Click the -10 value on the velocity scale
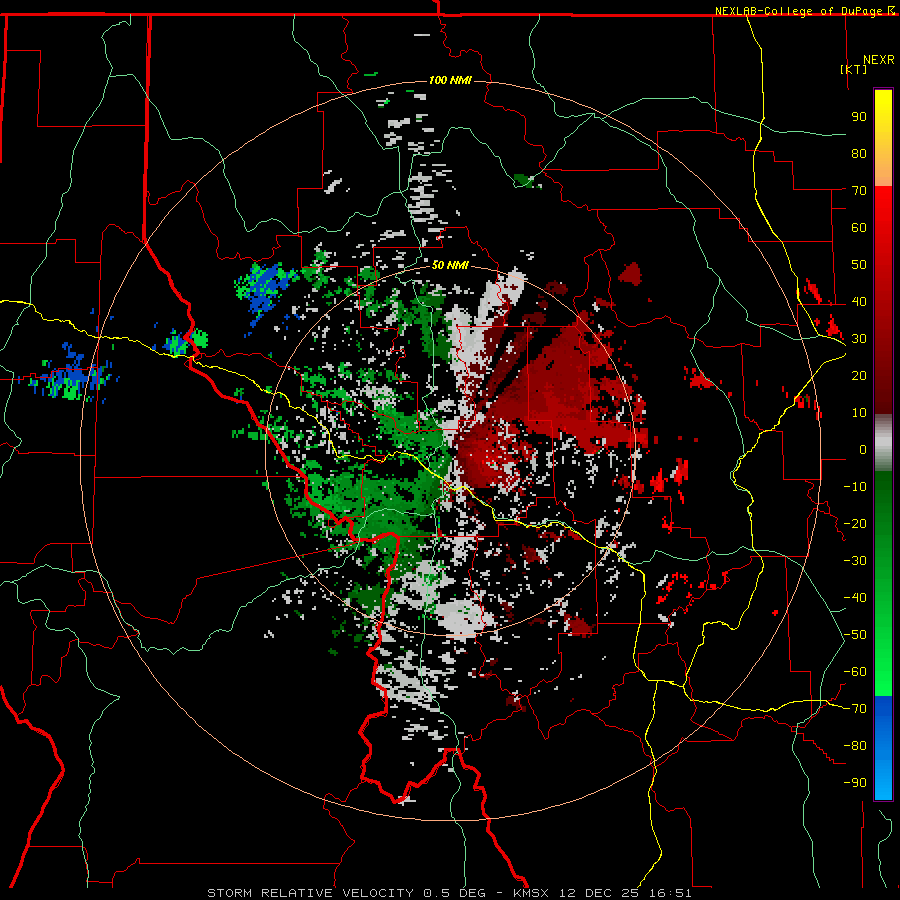The image size is (900, 900). coord(855,487)
